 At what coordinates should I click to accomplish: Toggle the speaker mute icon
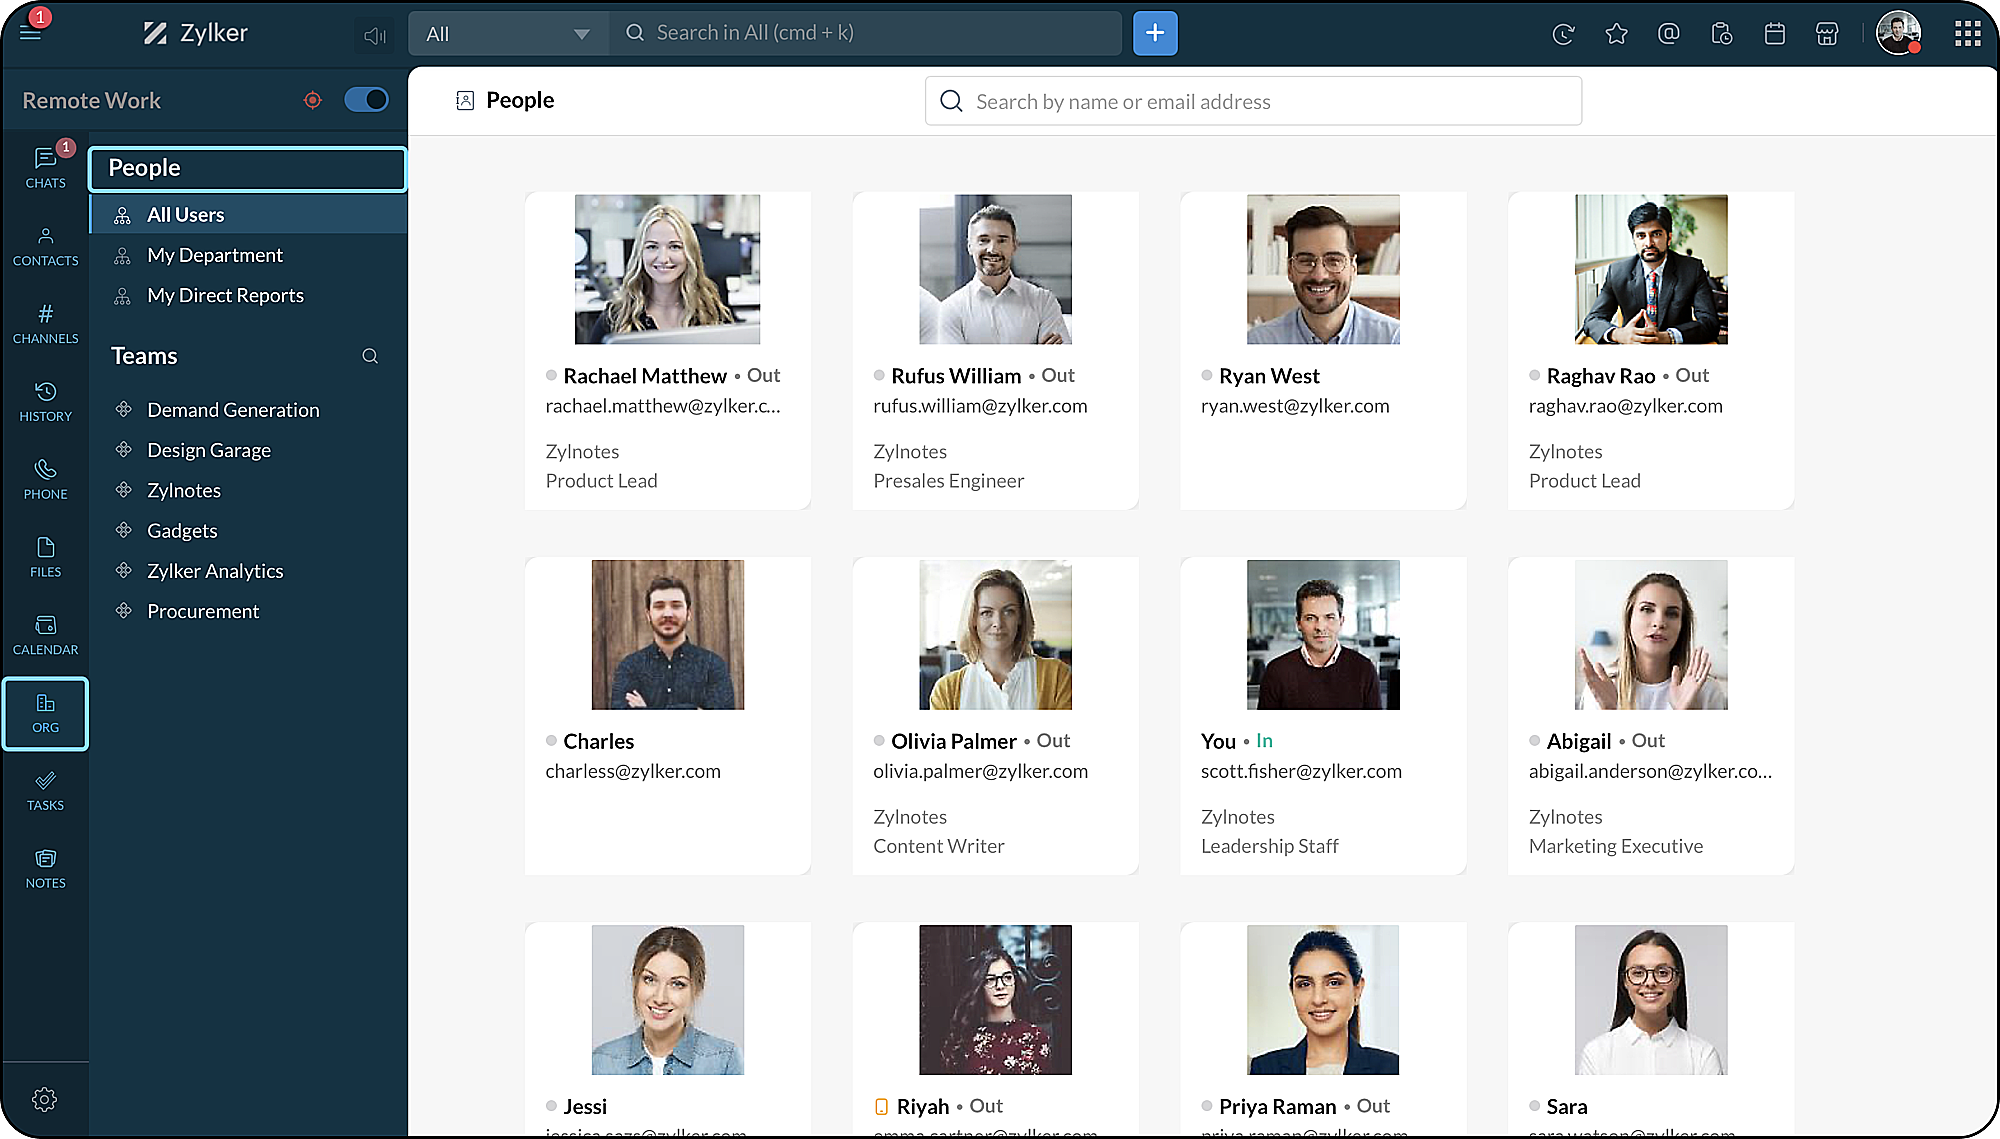[374, 36]
